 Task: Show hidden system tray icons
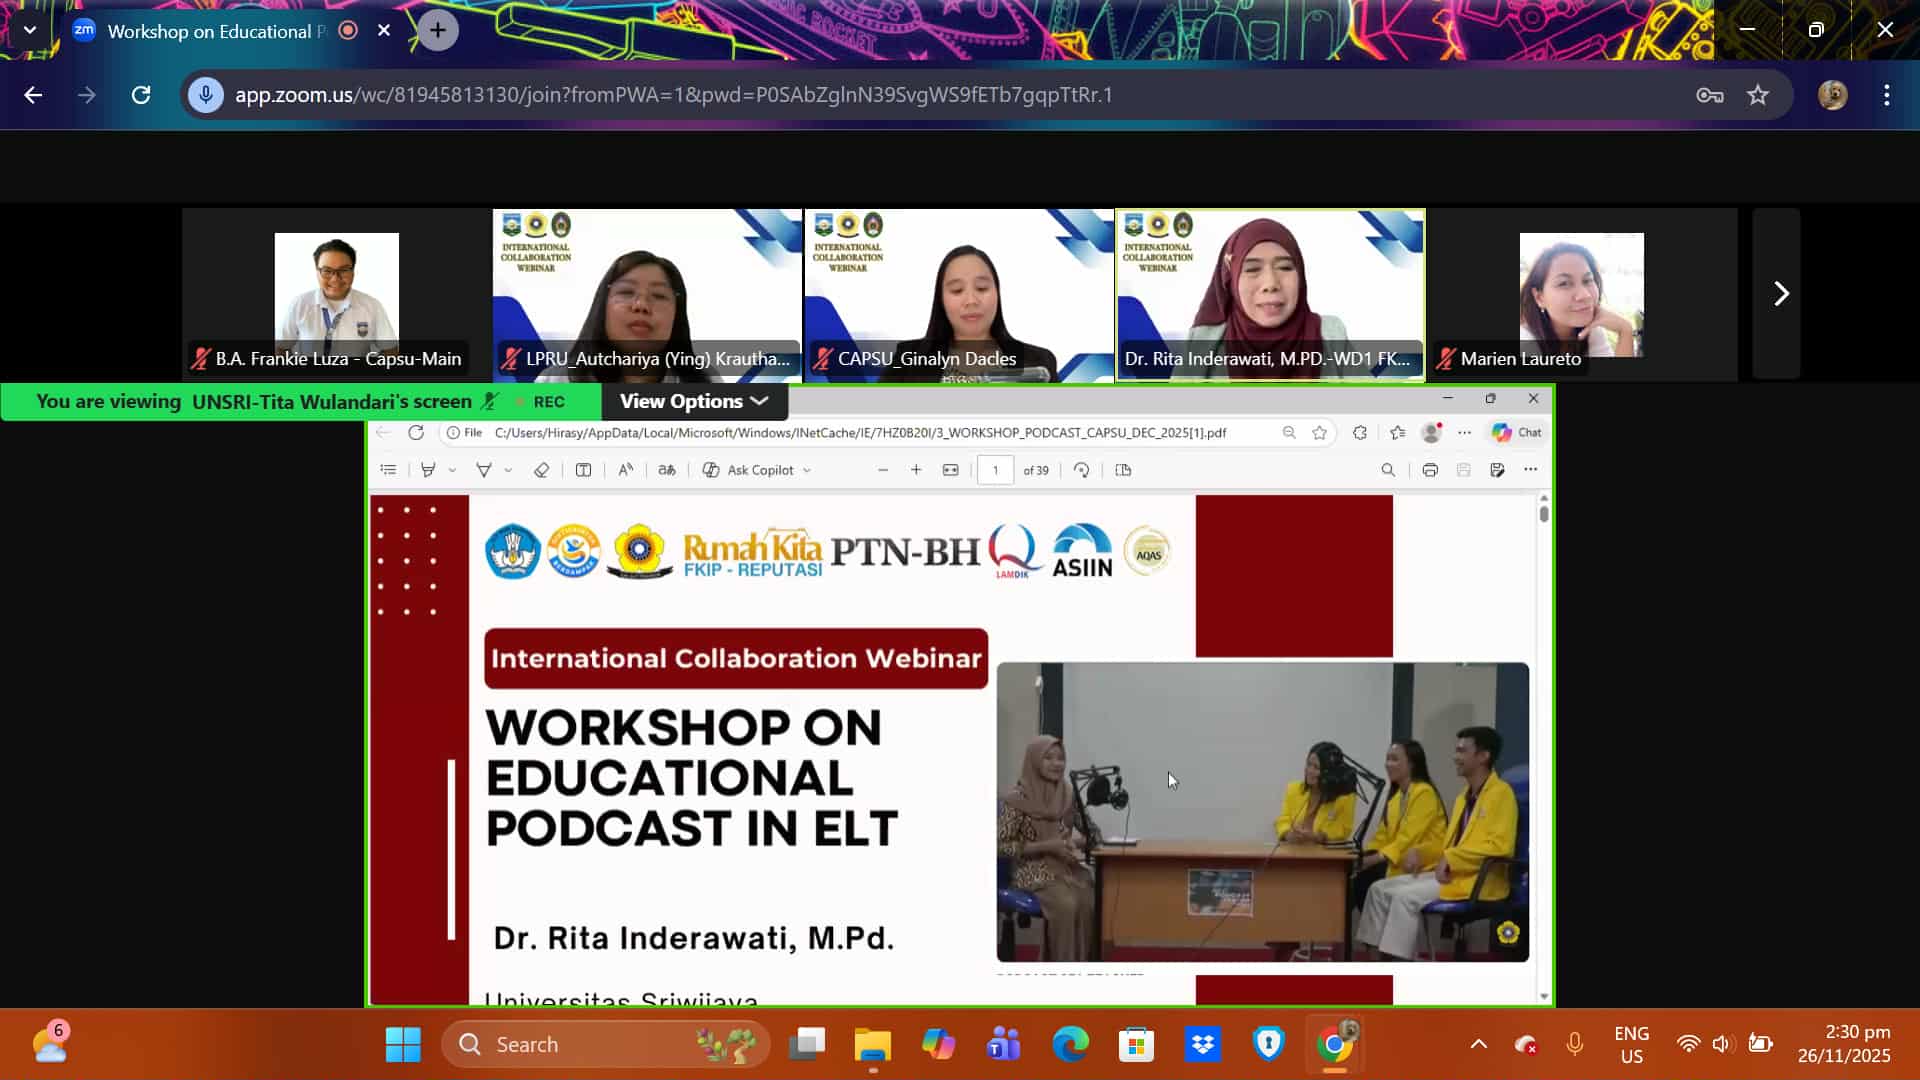[x=1478, y=1045]
